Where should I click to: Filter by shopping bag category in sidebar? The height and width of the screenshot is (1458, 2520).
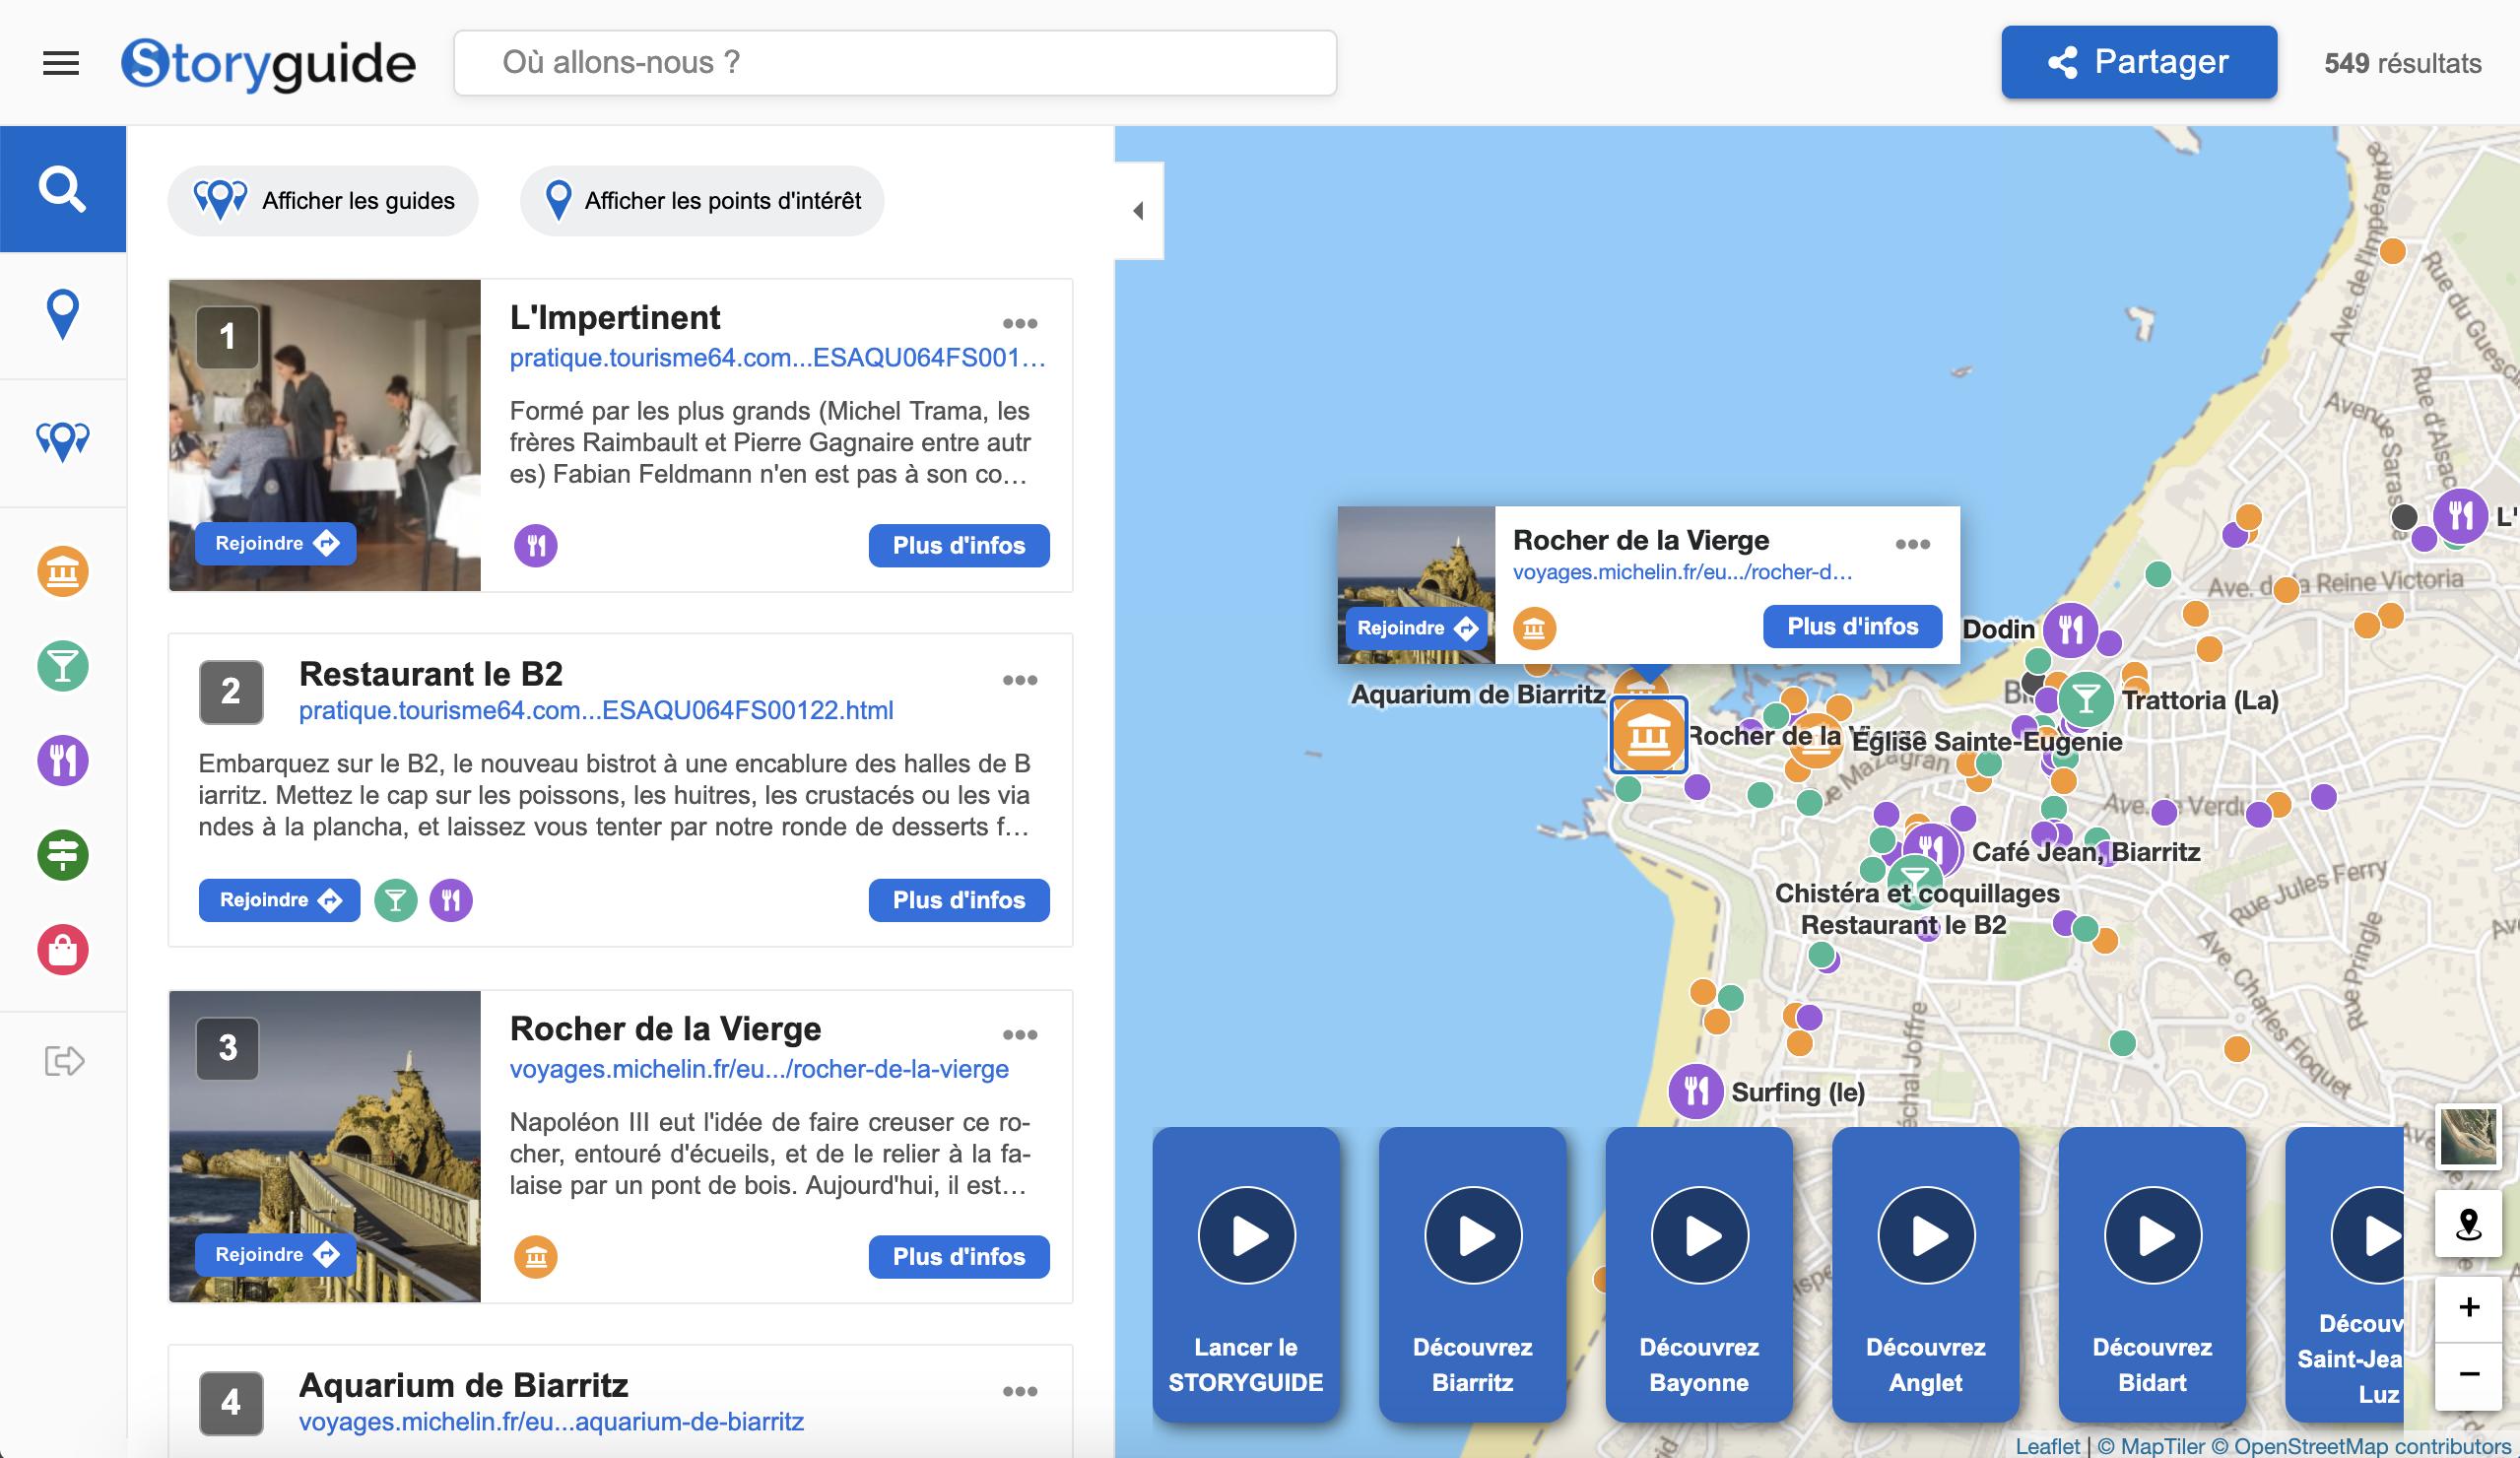click(63, 949)
